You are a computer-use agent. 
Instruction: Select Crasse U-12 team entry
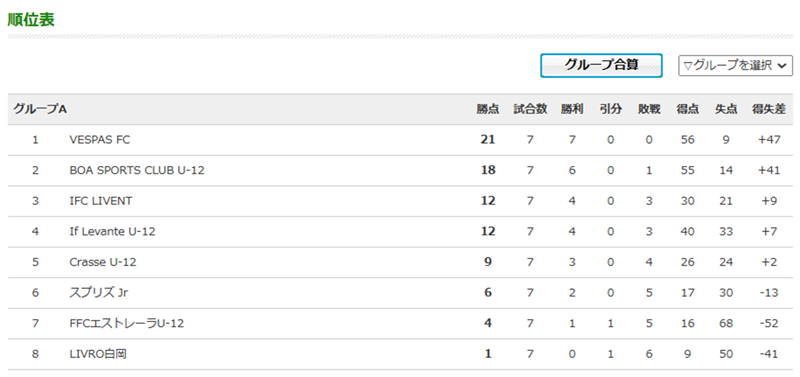103,262
